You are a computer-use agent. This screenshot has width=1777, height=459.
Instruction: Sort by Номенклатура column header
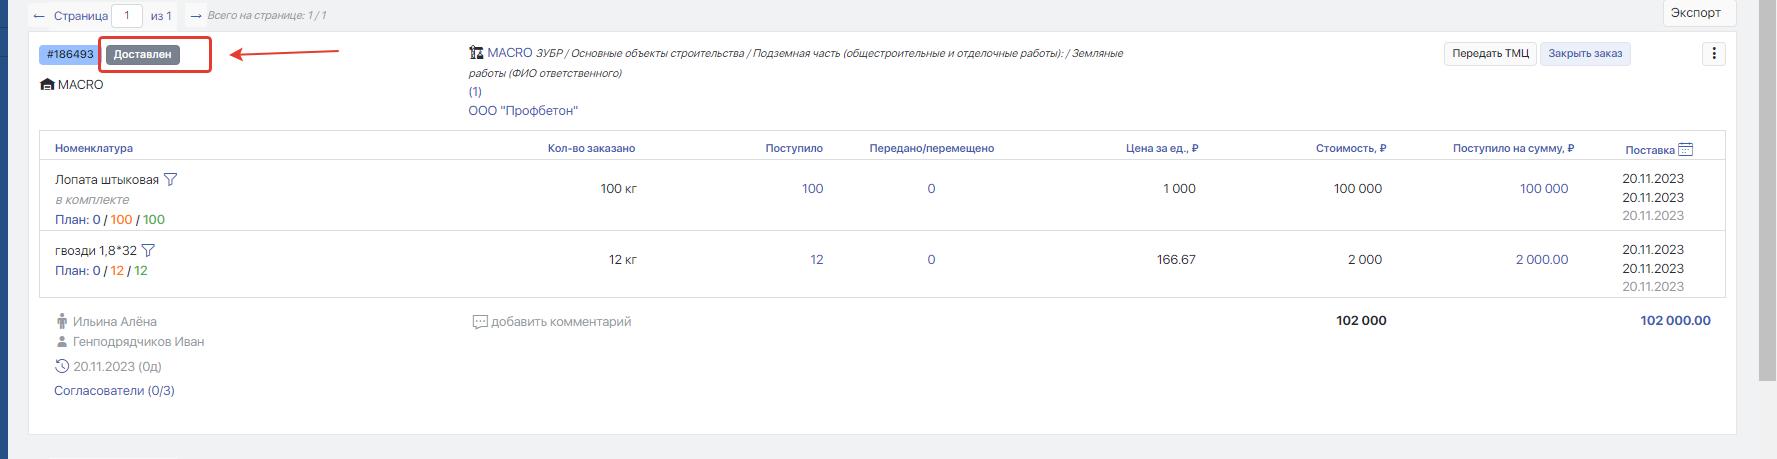point(94,148)
